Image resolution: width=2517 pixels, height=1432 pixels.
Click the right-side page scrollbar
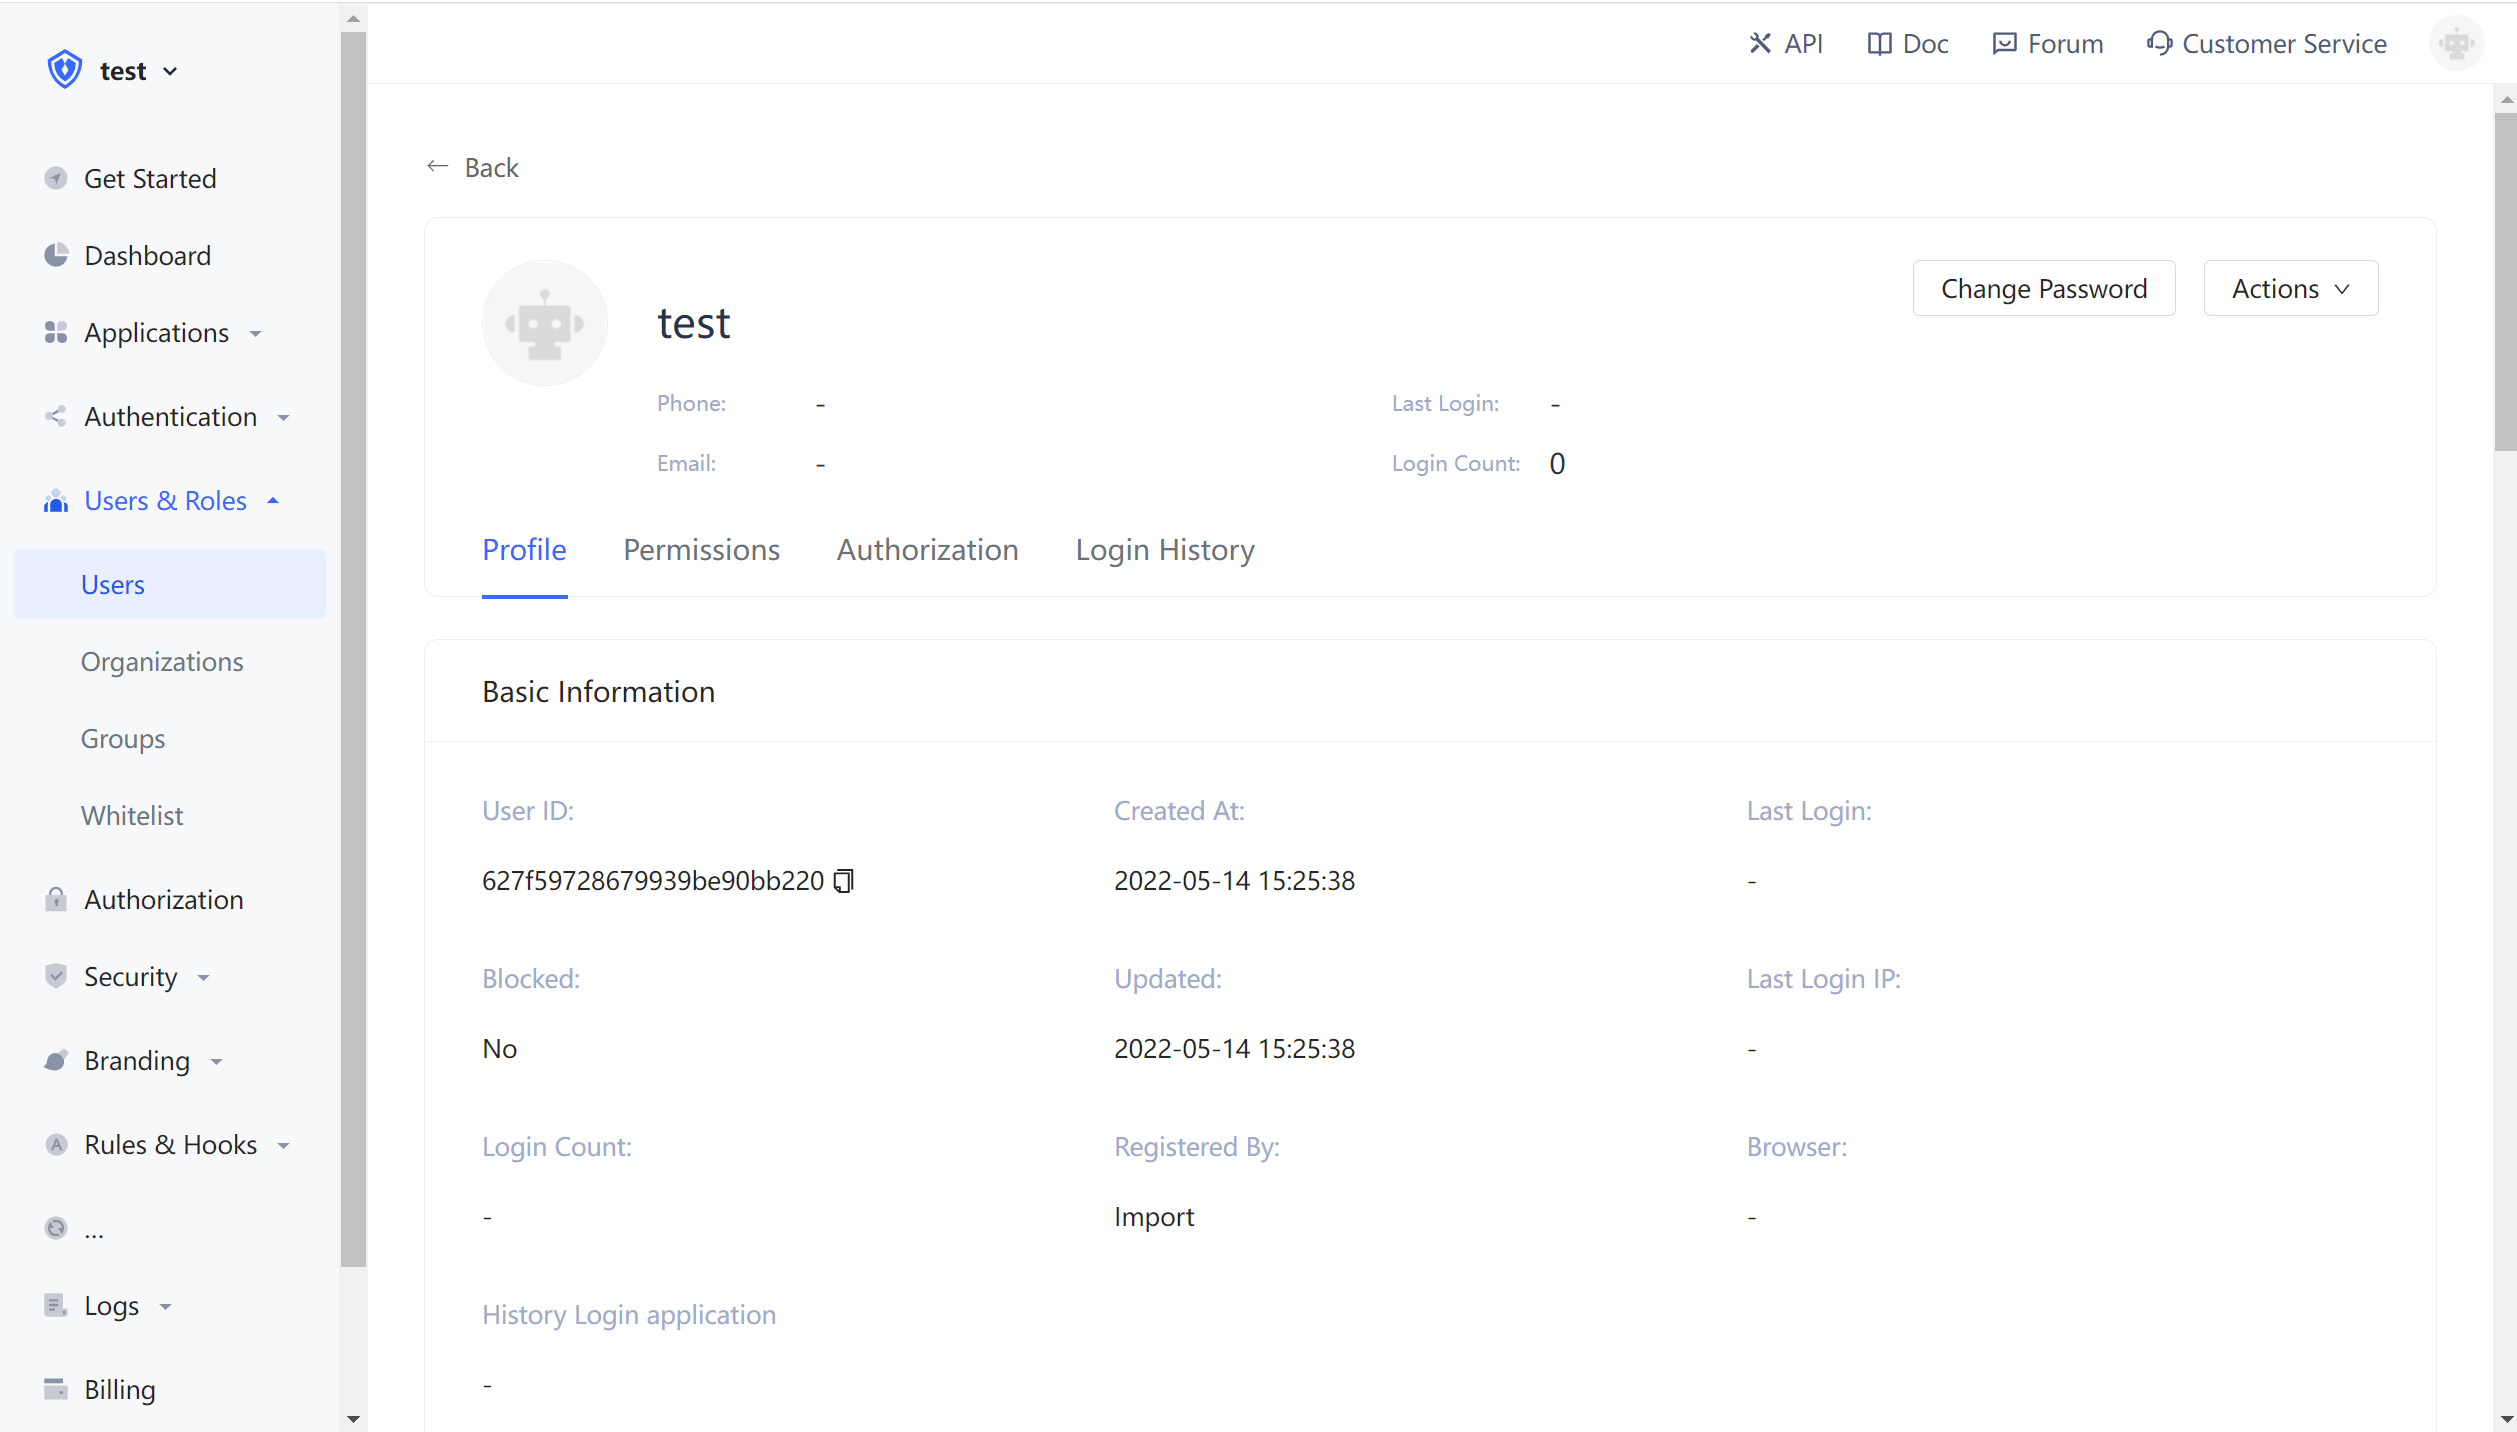2505,270
